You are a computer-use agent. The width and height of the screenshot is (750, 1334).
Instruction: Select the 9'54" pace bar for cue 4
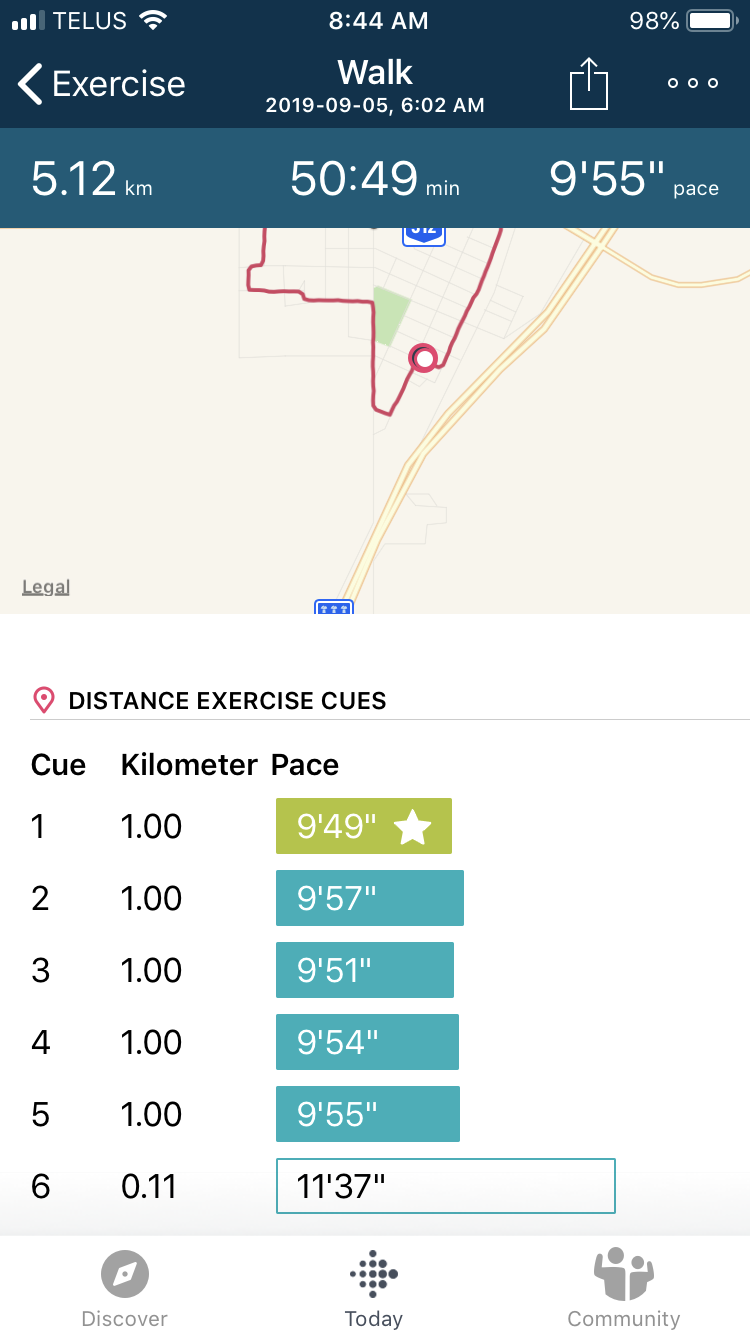tap(367, 1042)
